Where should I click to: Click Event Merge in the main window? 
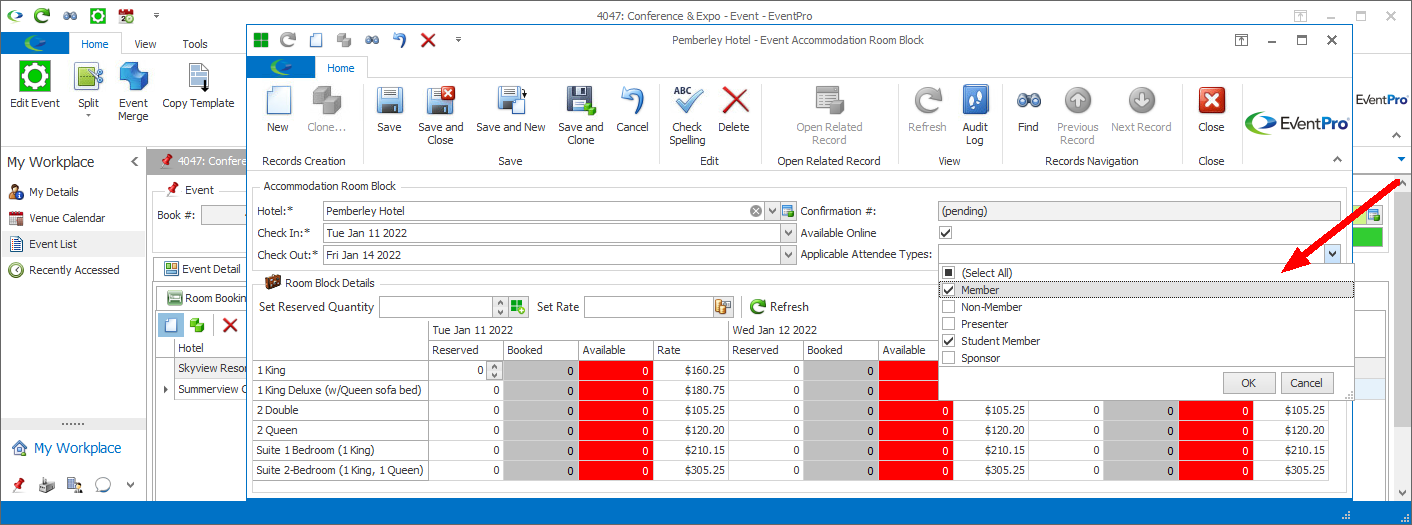tap(133, 92)
